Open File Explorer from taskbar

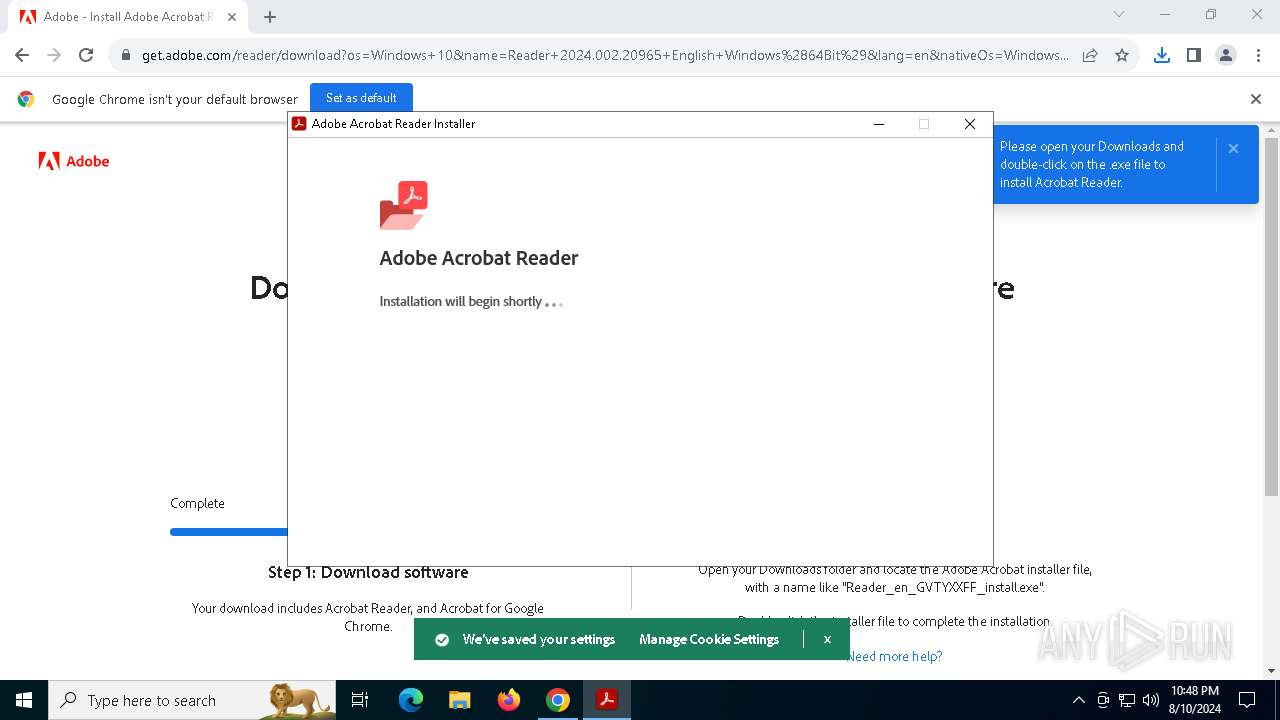(459, 700)
